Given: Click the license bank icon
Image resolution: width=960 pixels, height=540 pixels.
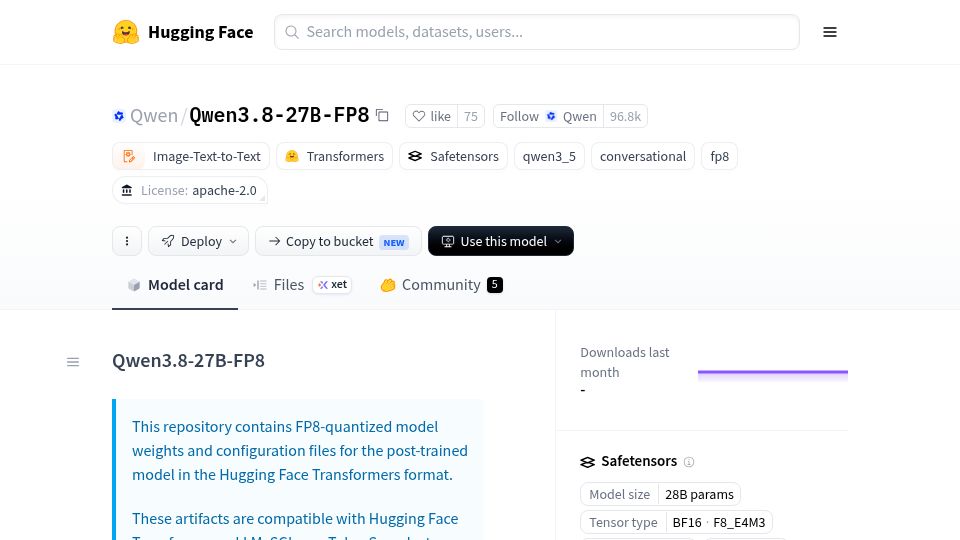Looking at the screenshot, I should tap(127, 190).
